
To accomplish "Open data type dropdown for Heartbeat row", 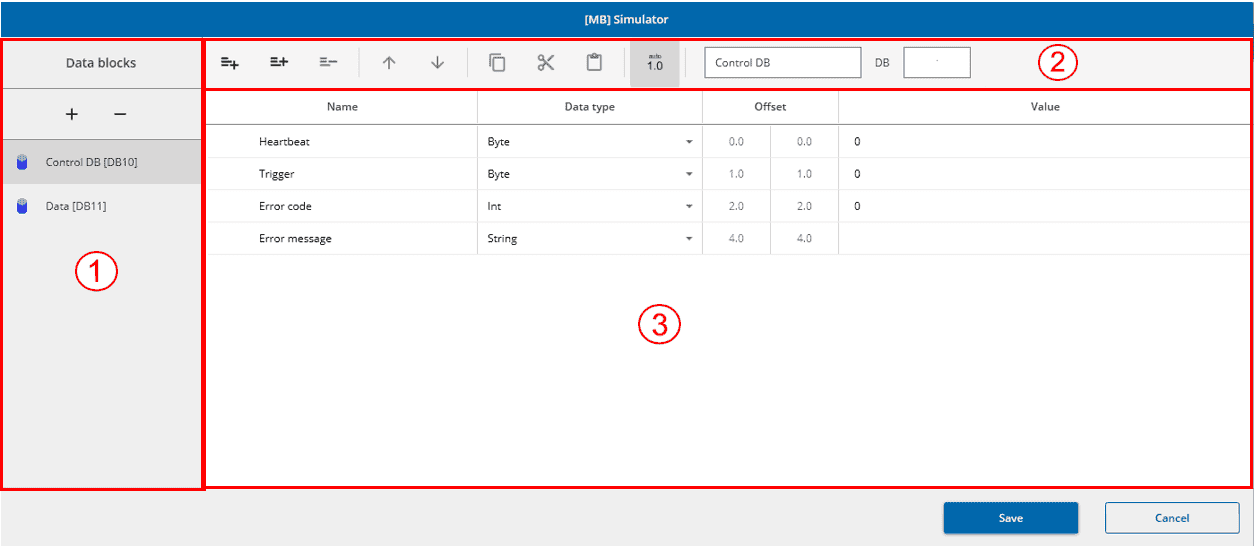I will [689, 142].
